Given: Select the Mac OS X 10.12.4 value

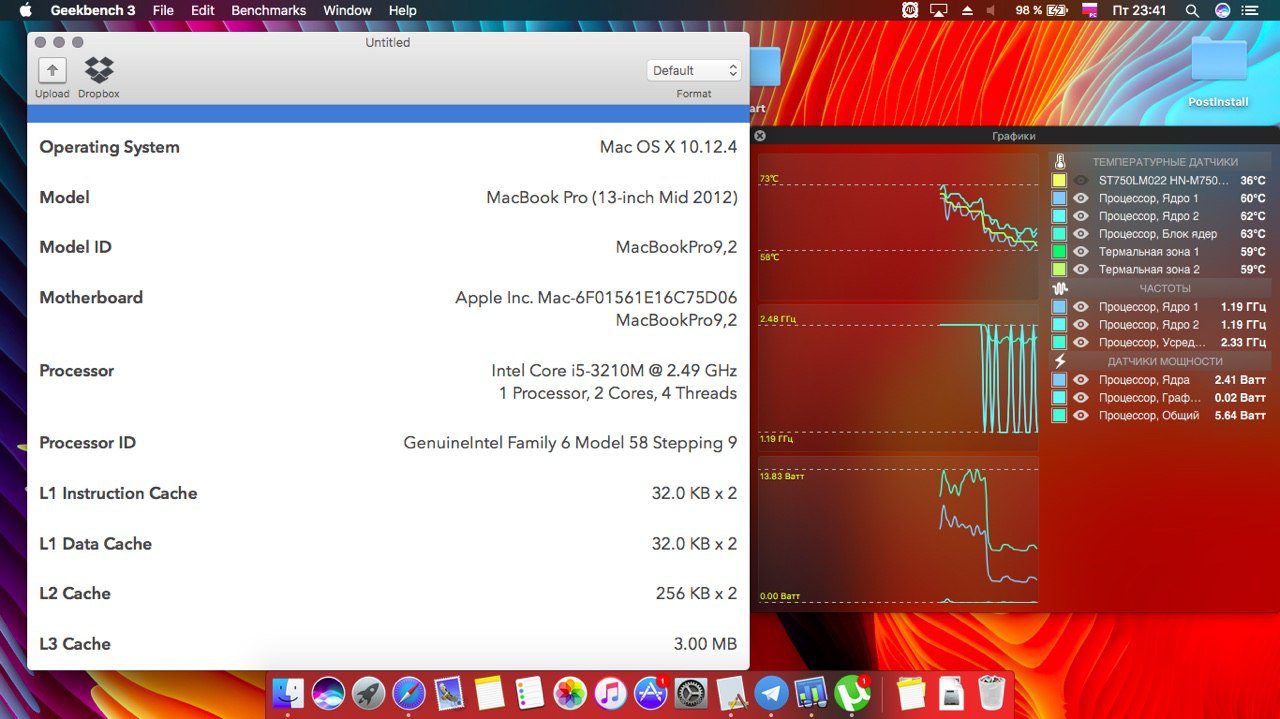Looking at the screenshot, I should click(x=668, y=147).
